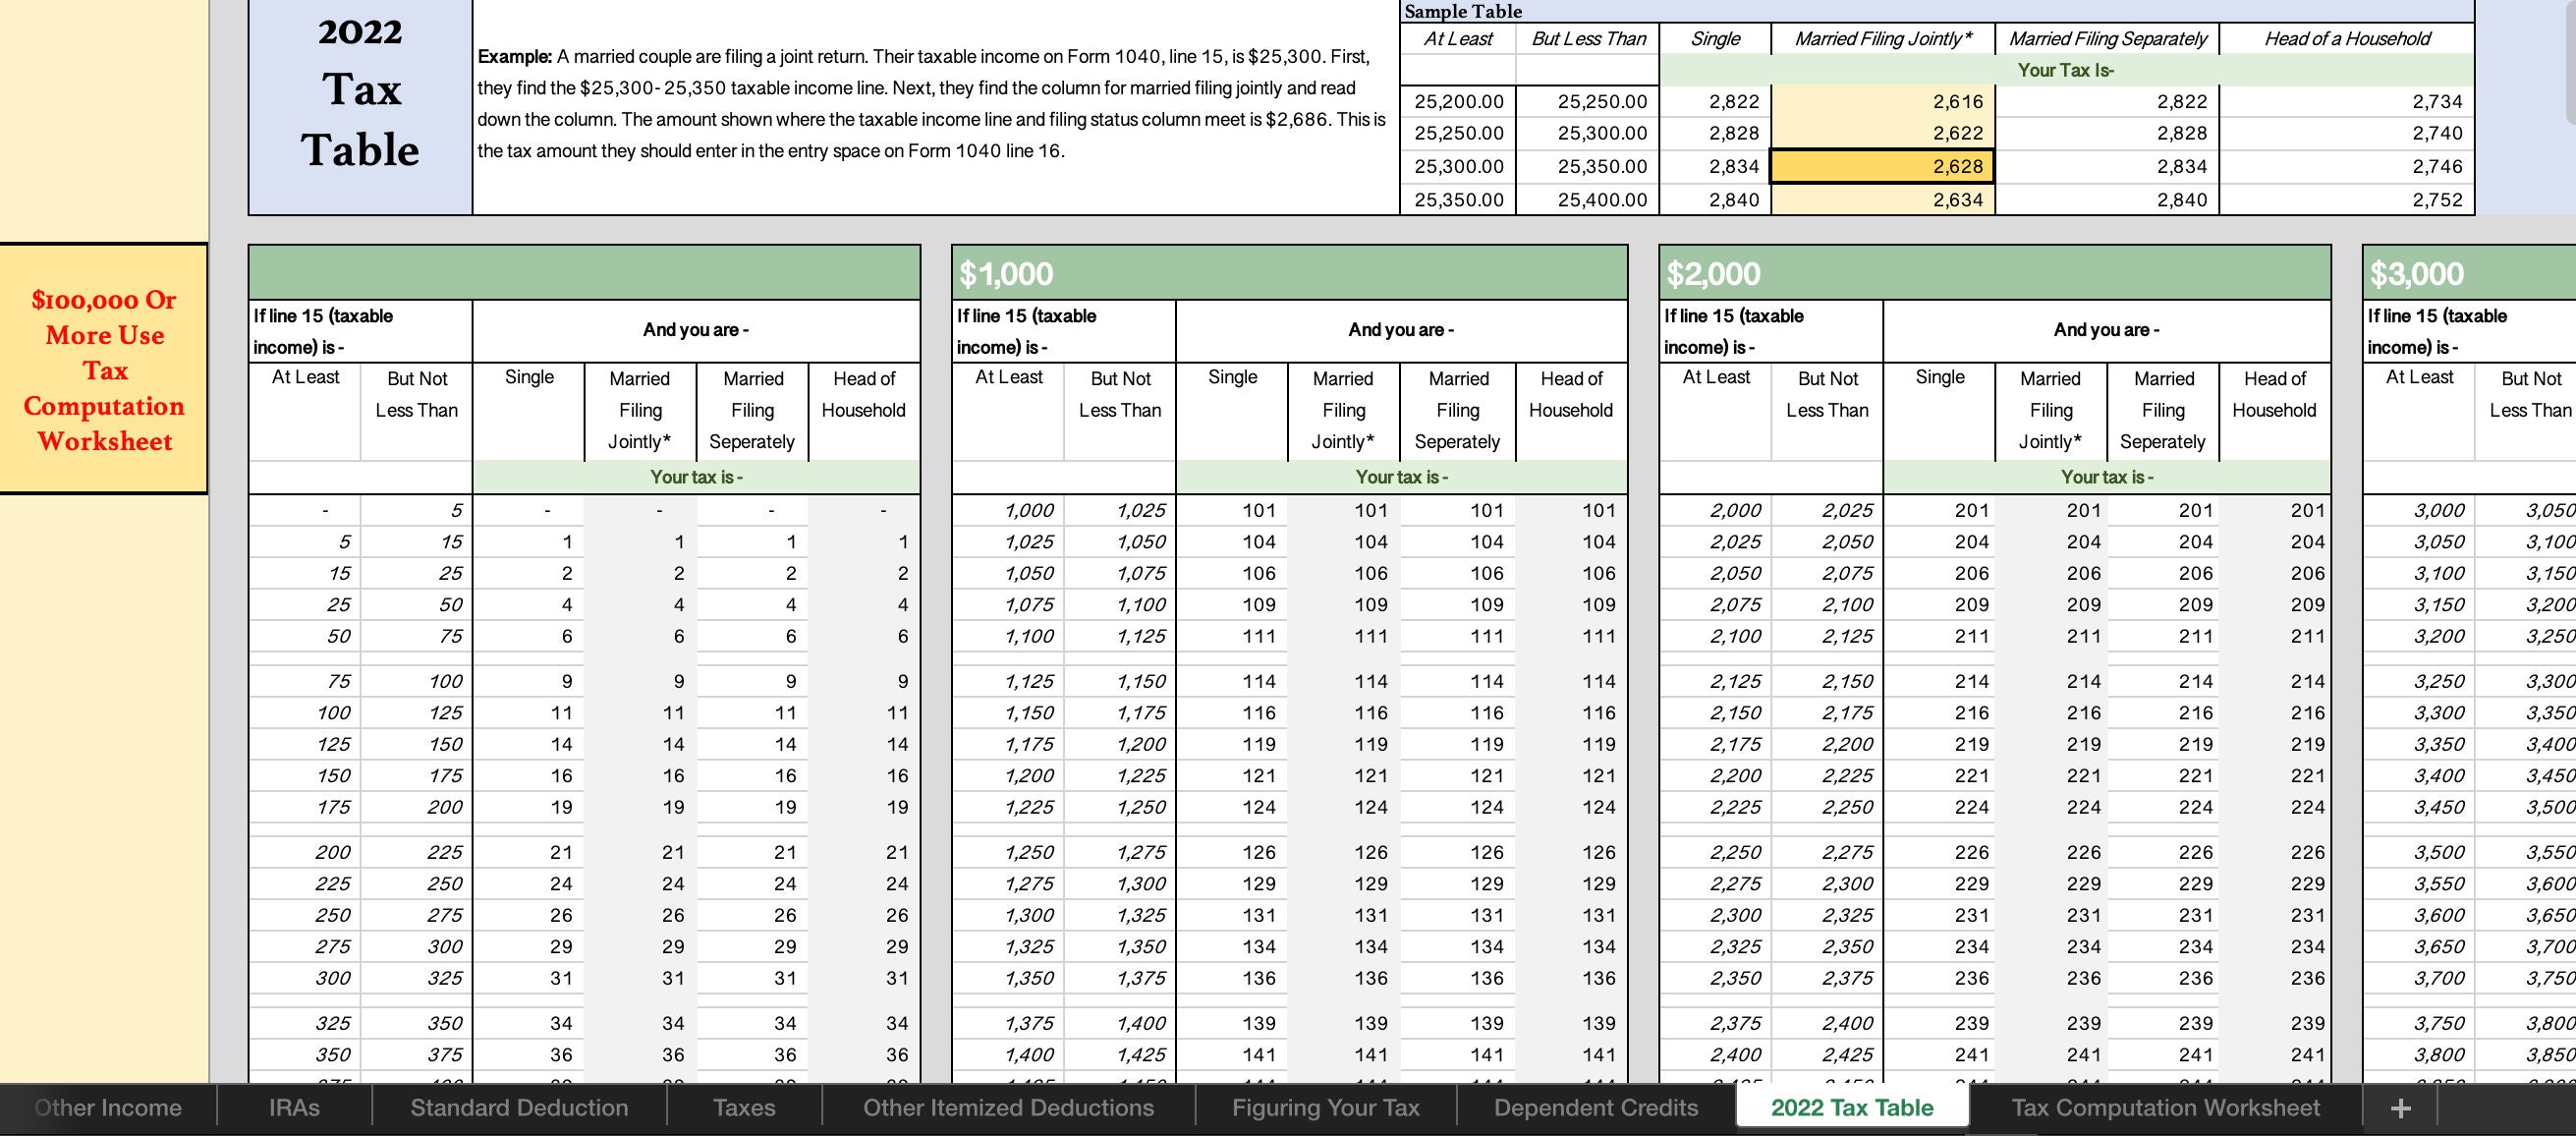Select the Figuring Your Tax tab
The image size is (2576, 1136).
[1326, 1107]
